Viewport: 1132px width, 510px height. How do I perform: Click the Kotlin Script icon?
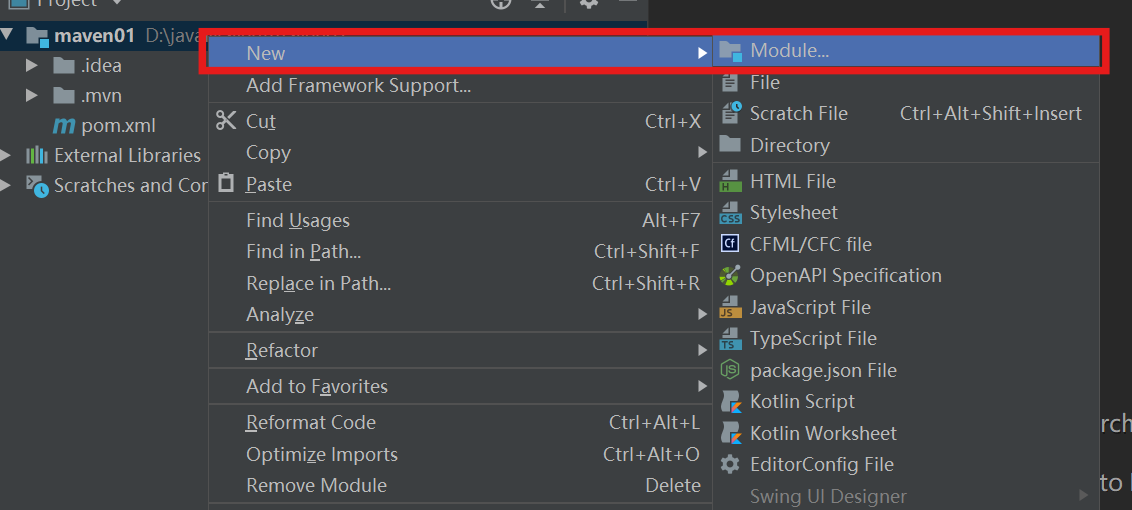(x=731, y=402)
